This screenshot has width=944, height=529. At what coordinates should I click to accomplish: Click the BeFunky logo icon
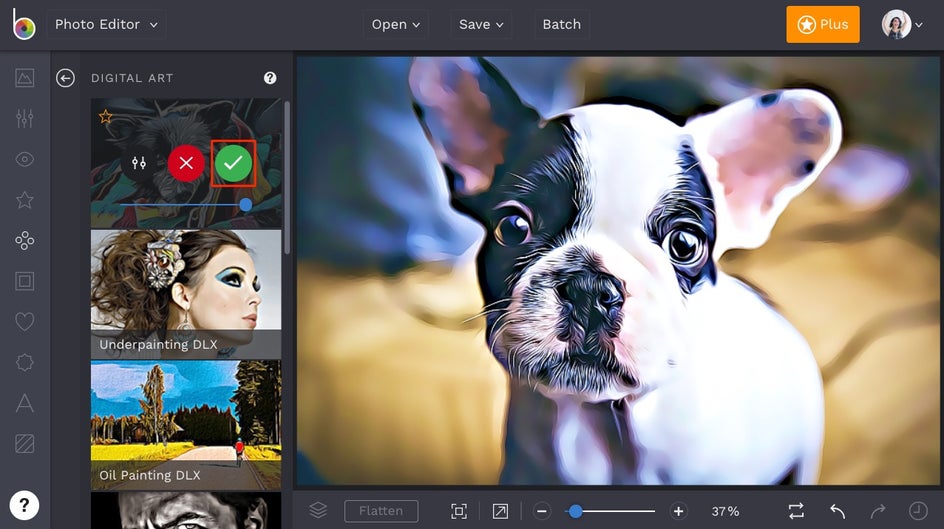[24, 24]
